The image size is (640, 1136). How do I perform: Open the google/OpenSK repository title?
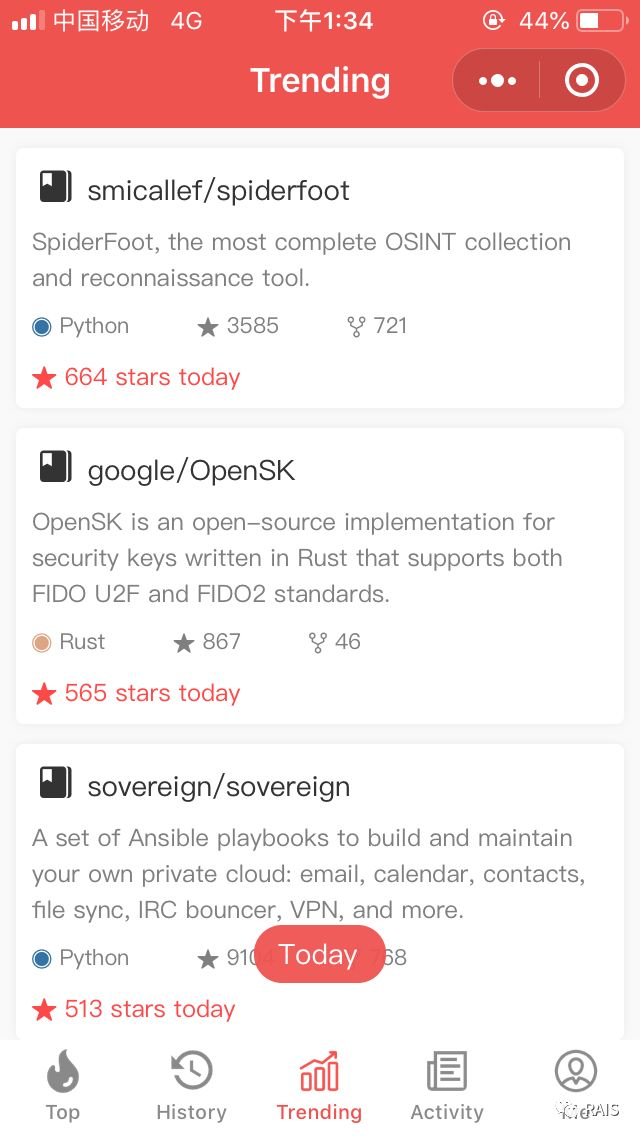[191, 470]
